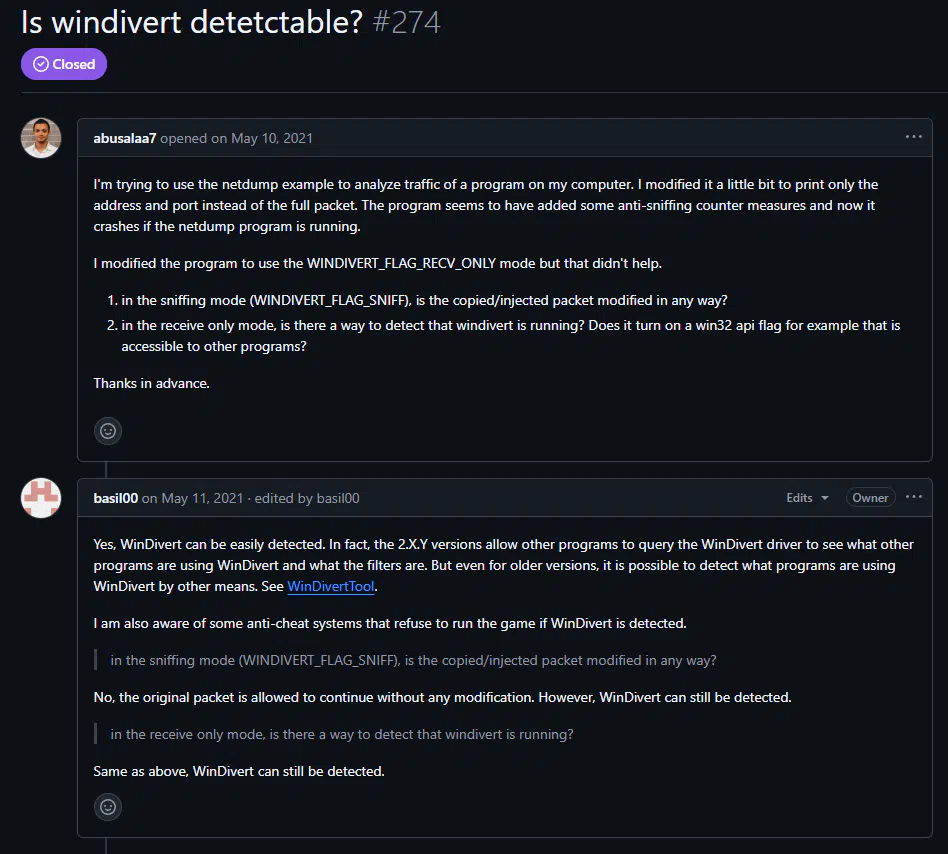Open abusalaa7 username profile link
This screenshot has height=854, width=948.
click(x=125, y=138)
